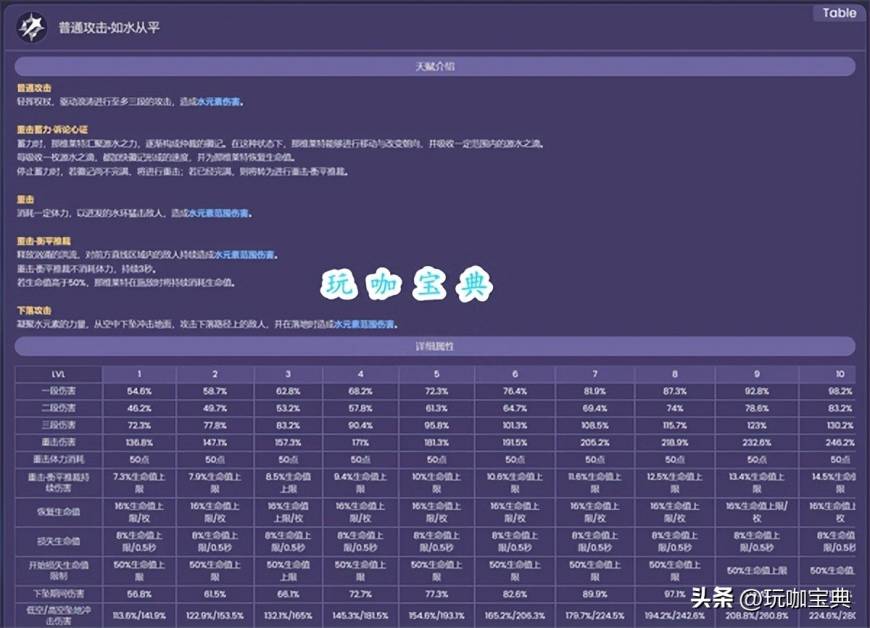Viewport: 870px width, 628px height.
Task: Click the 普通攻击·如水从平 talent title
Action: [109, 28]
